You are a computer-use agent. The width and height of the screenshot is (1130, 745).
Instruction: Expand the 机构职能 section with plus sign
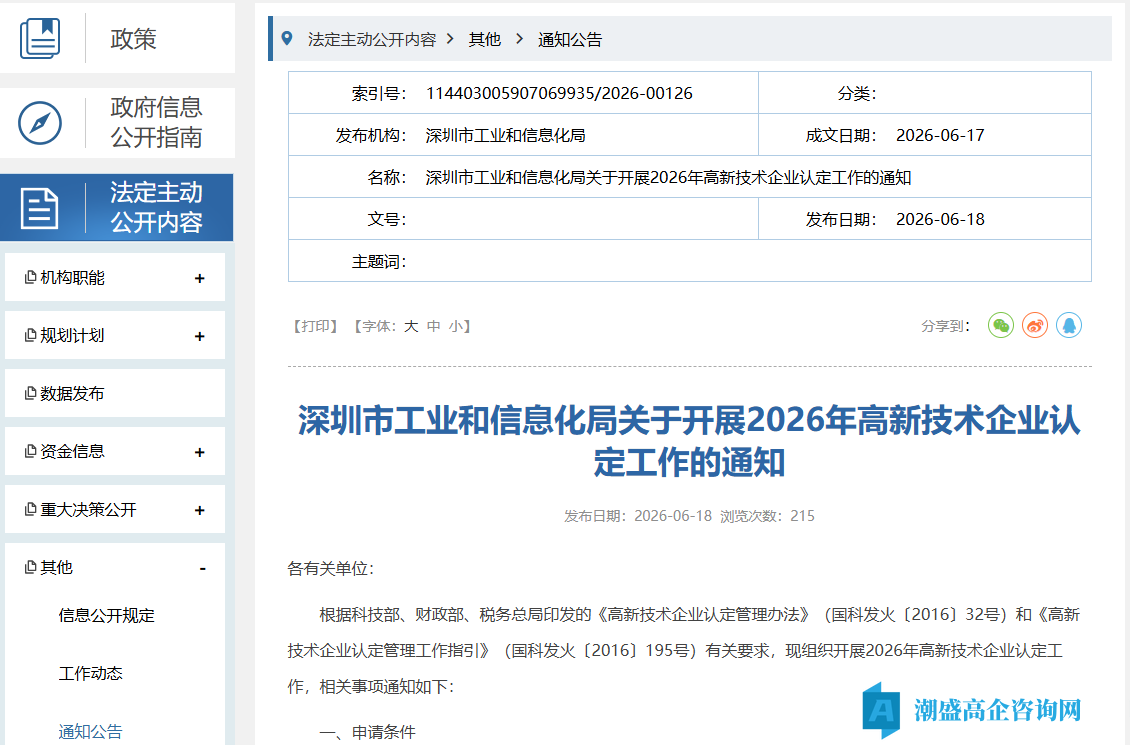click(x=200, y=278)
